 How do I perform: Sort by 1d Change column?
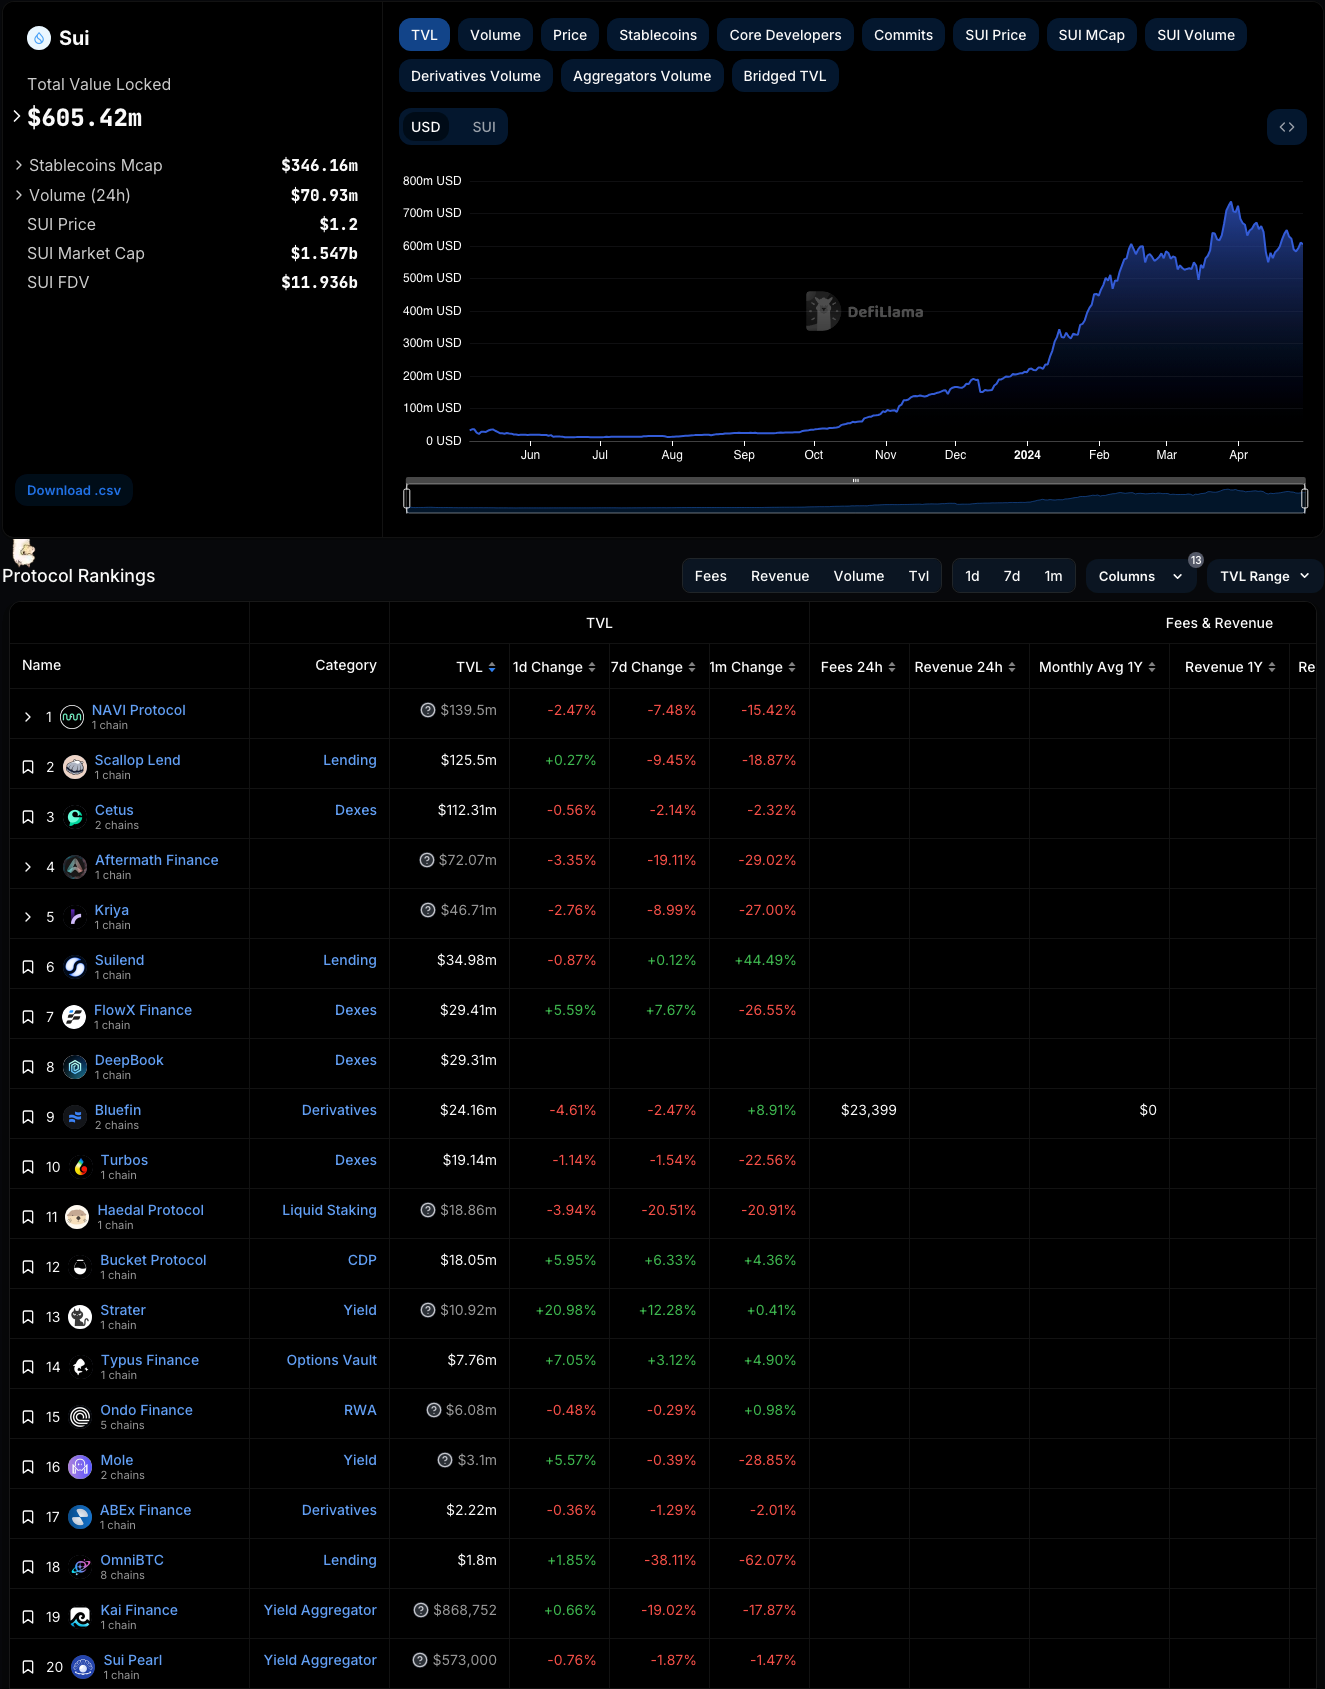pos(554,667)
